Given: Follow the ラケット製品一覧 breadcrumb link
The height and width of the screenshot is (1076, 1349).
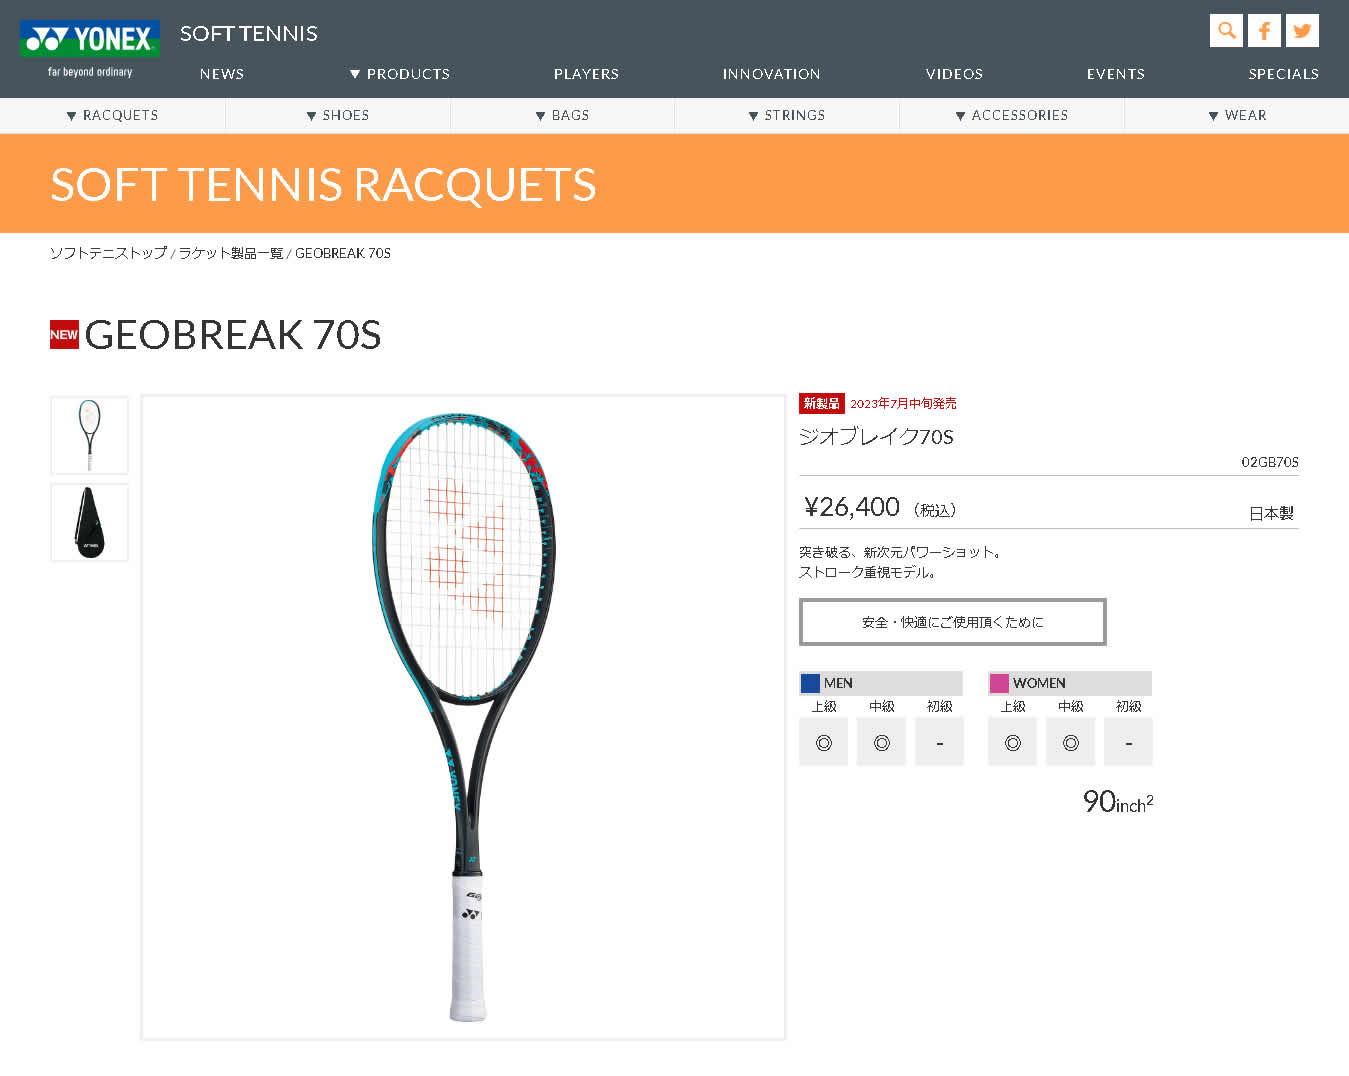Looking at the screenshot, I should point(231,253).
